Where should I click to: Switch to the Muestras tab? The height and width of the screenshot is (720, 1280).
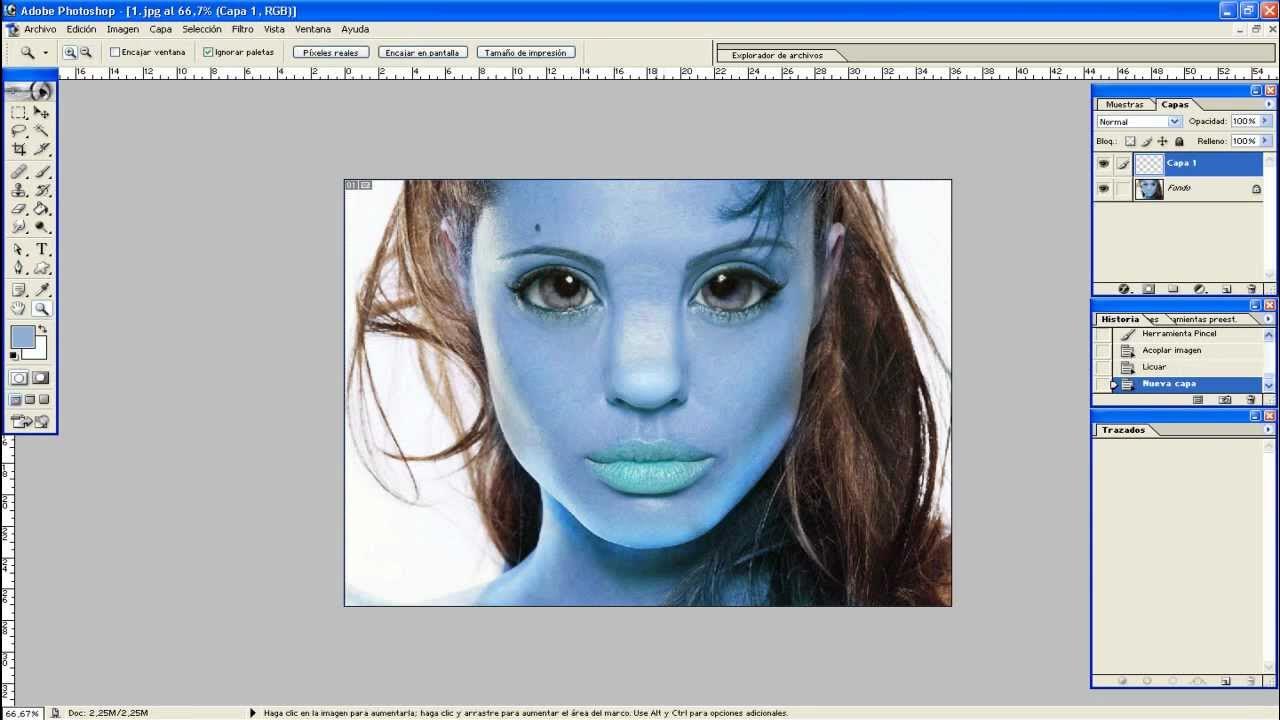coord(1125,104)
